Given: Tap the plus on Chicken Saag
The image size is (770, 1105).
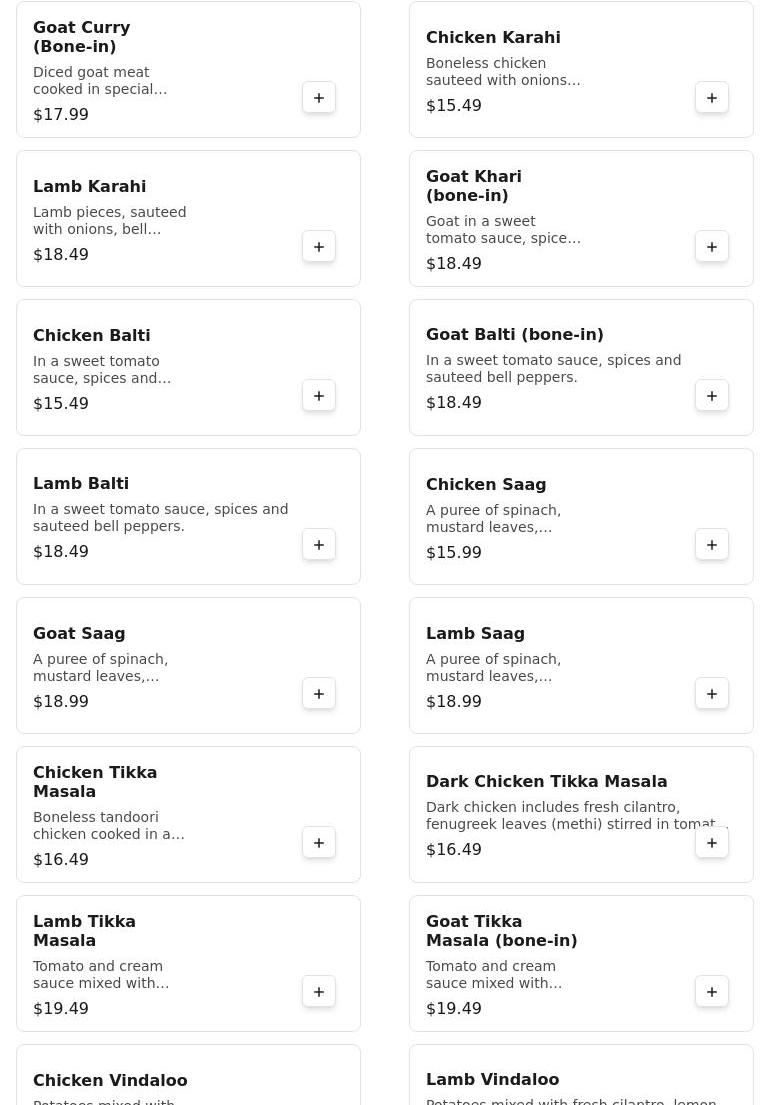Looking at the screenshot, I should (x=712, y=545).
